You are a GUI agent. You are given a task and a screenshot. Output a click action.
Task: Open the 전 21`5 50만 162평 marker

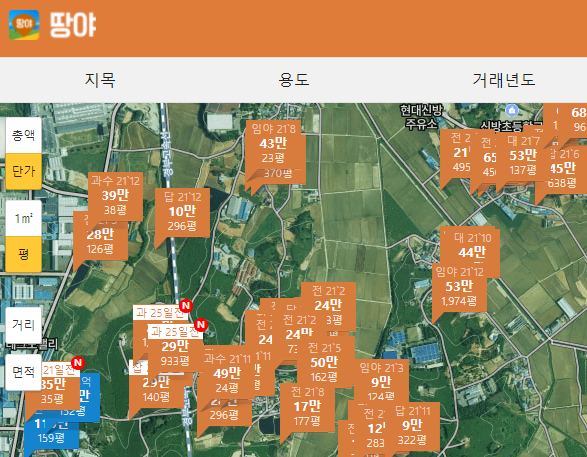pyautogui.click(x=324, y=362)
